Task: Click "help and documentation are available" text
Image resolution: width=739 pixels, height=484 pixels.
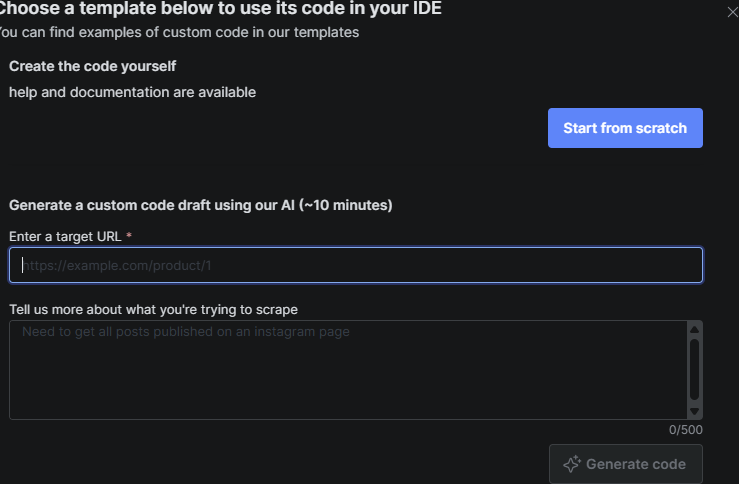Action: 132,92
